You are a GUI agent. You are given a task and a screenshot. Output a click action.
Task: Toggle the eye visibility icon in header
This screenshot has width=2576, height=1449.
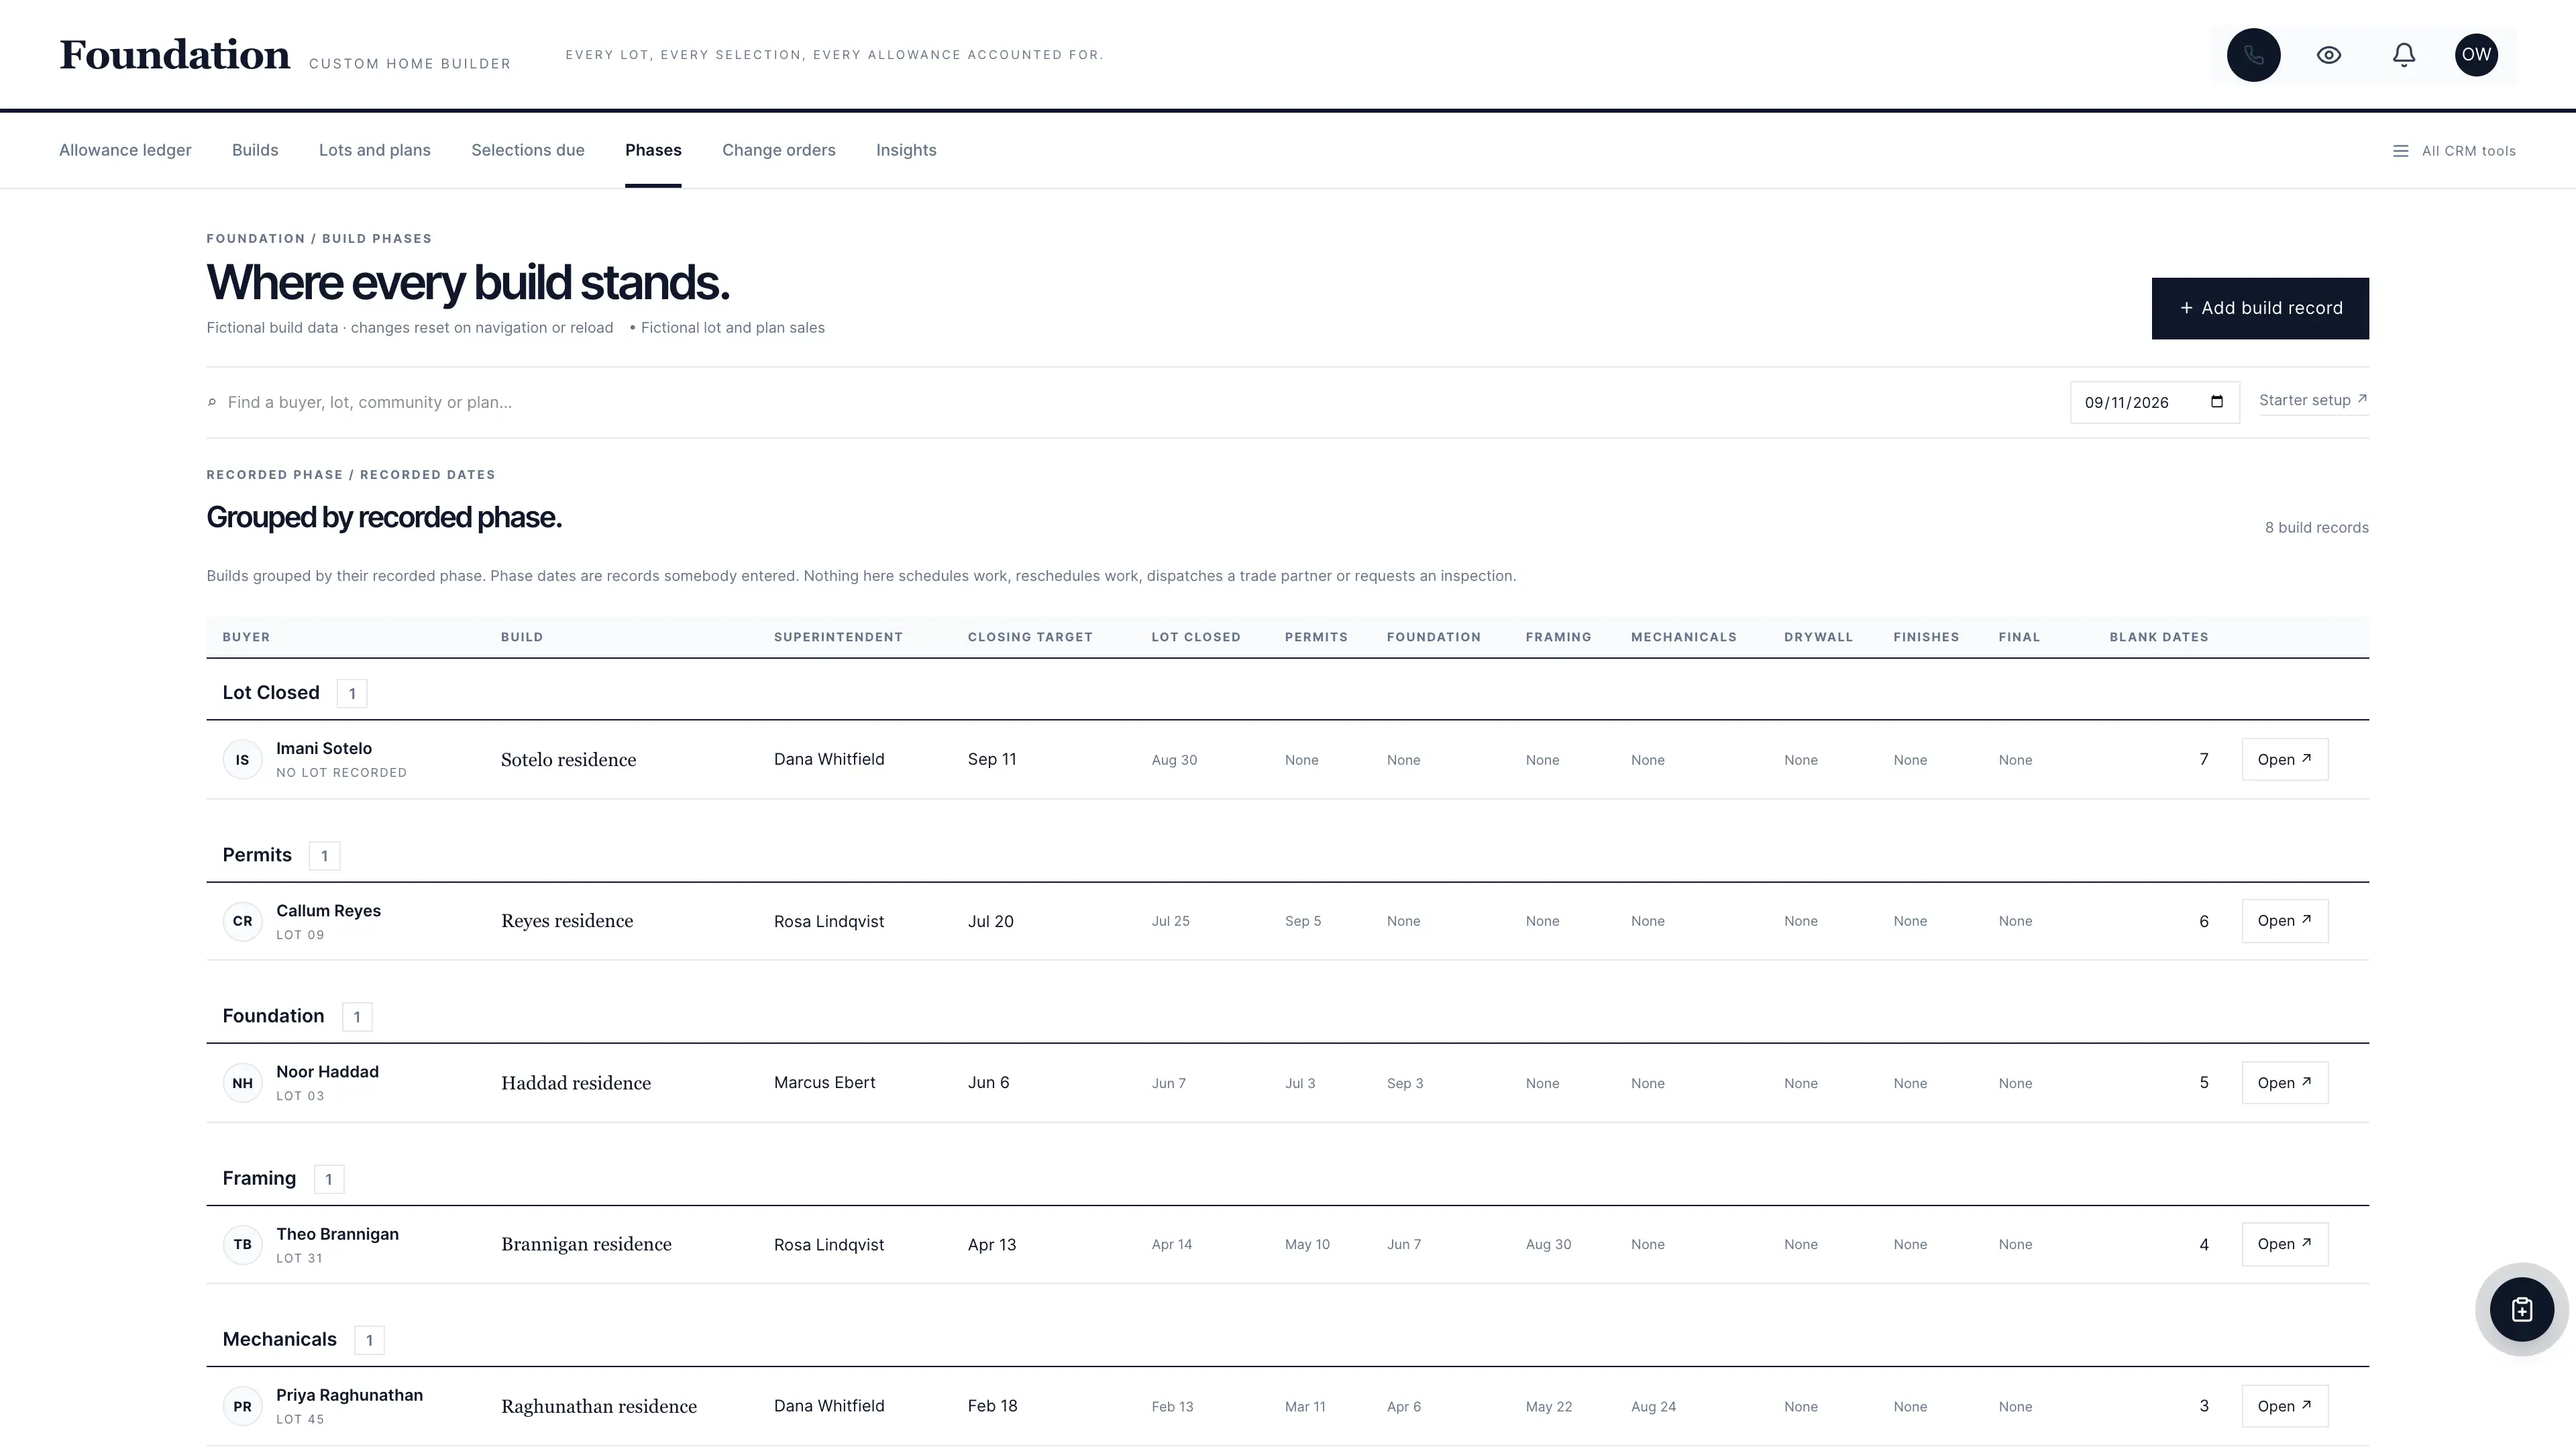(2329, 55)
